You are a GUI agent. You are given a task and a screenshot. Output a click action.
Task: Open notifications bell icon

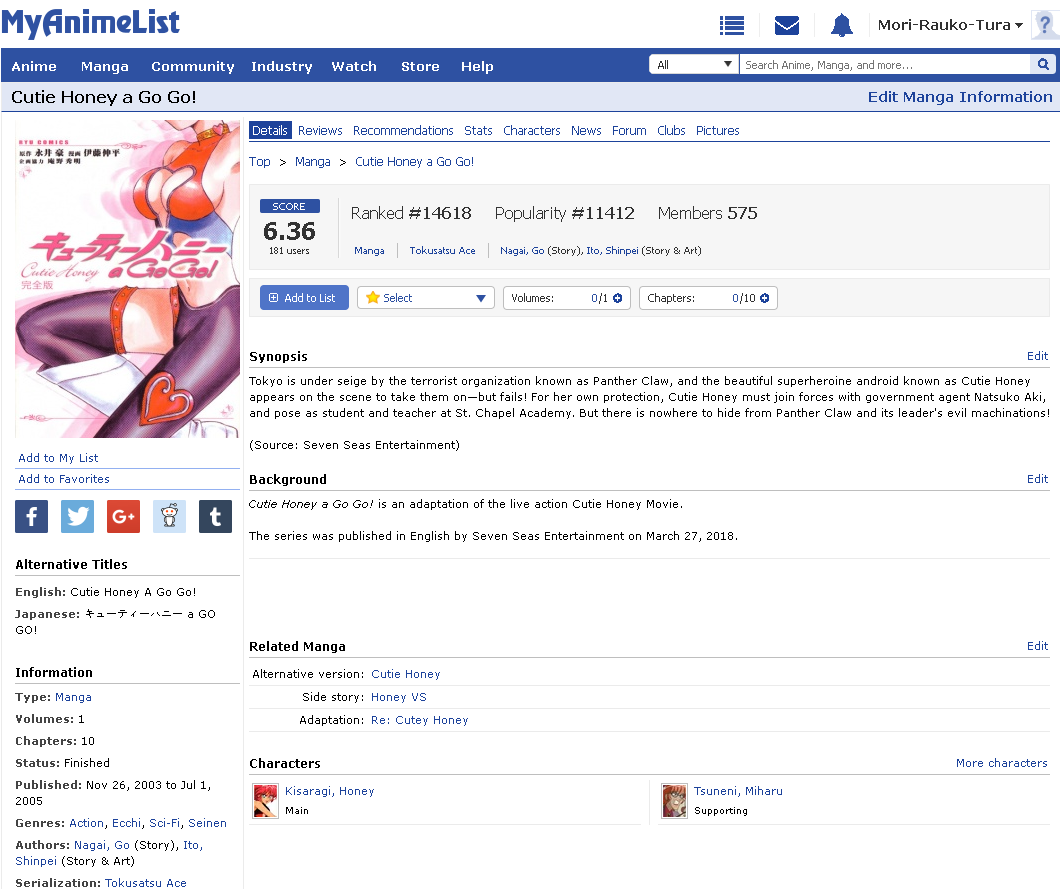pyautogui.click(x=841, y=26)
